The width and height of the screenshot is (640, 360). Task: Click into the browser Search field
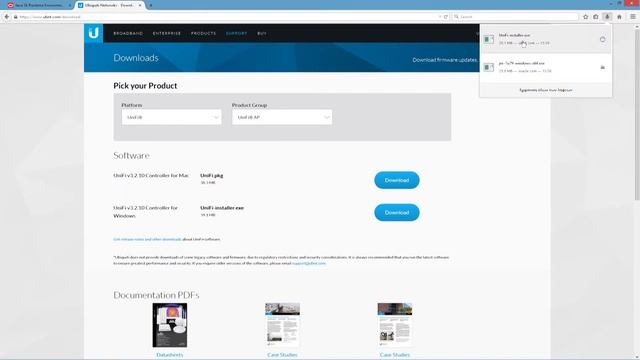(516, 17)
